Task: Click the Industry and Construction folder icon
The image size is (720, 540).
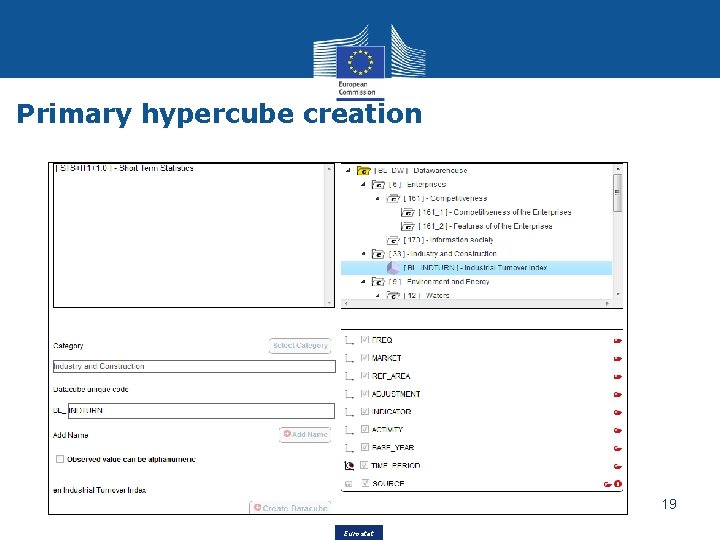Action: point(378,254)
